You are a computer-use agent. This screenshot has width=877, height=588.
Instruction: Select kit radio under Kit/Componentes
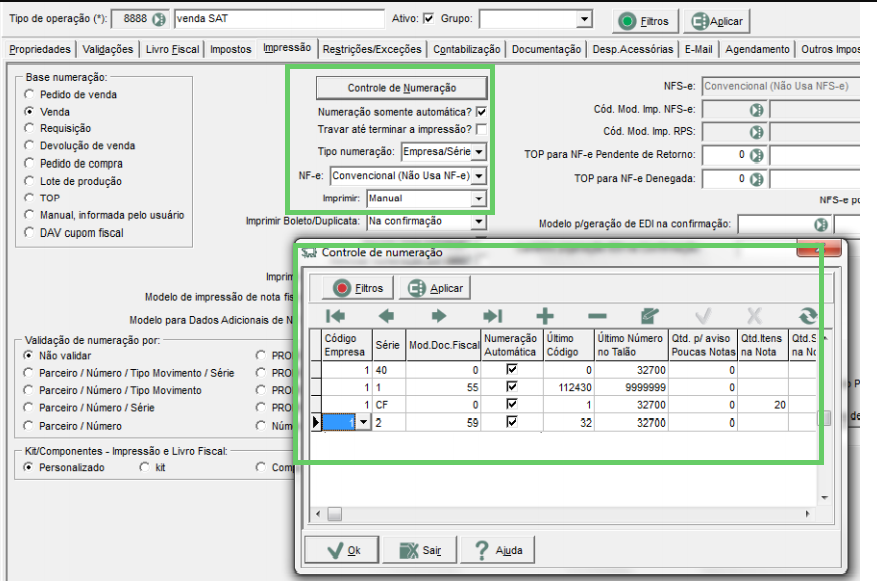click(144, 467)
